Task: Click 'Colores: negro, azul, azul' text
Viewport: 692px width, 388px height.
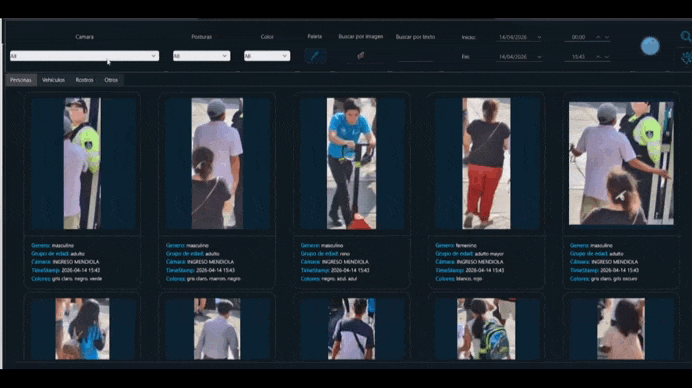Action: point(329,279)
